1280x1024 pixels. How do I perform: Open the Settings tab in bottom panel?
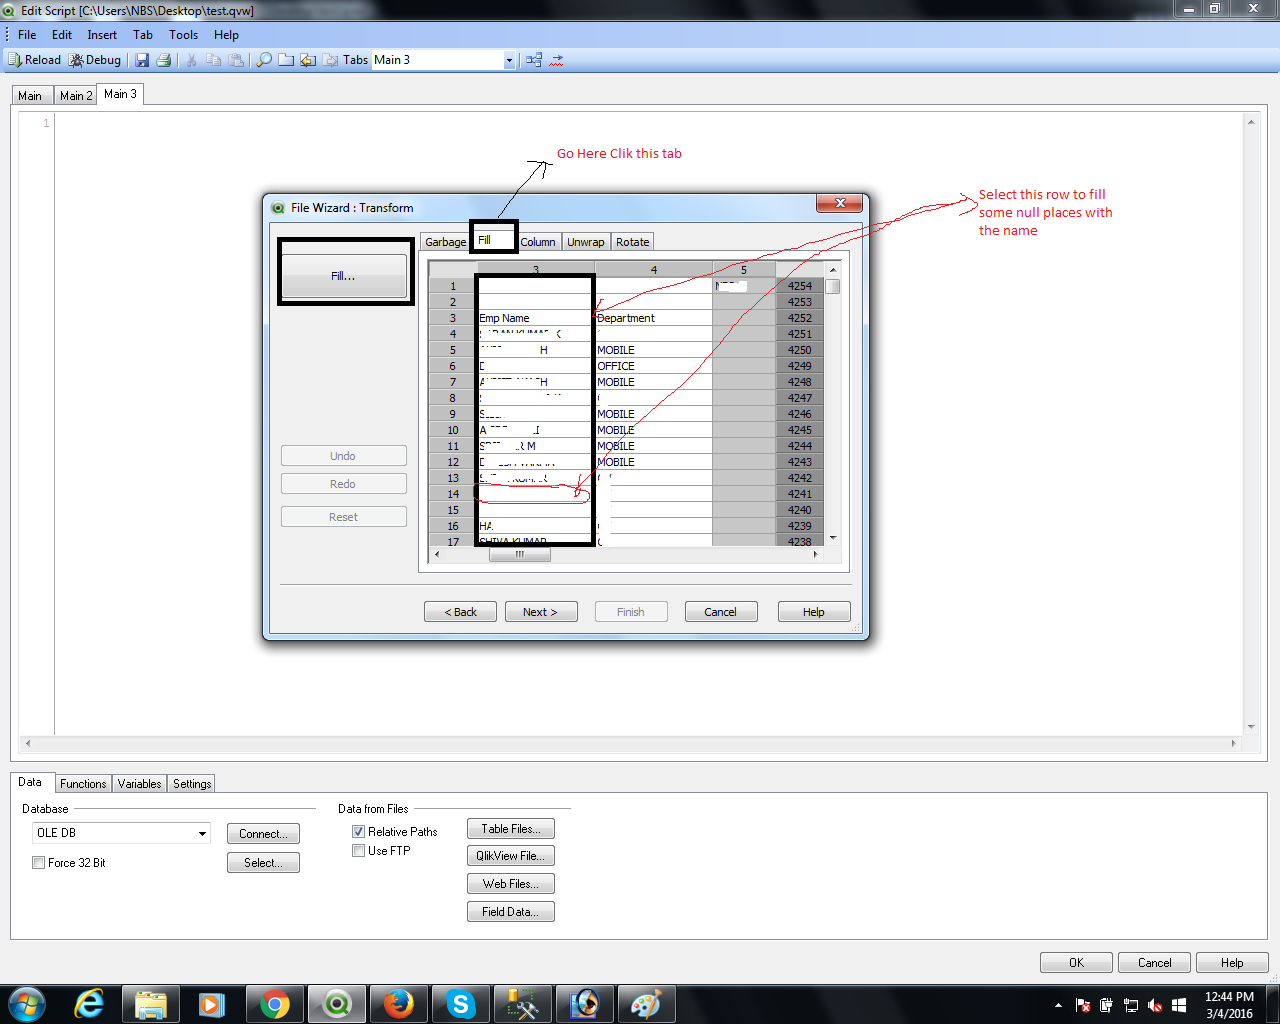pyautogui.click(x=192, y=784)
